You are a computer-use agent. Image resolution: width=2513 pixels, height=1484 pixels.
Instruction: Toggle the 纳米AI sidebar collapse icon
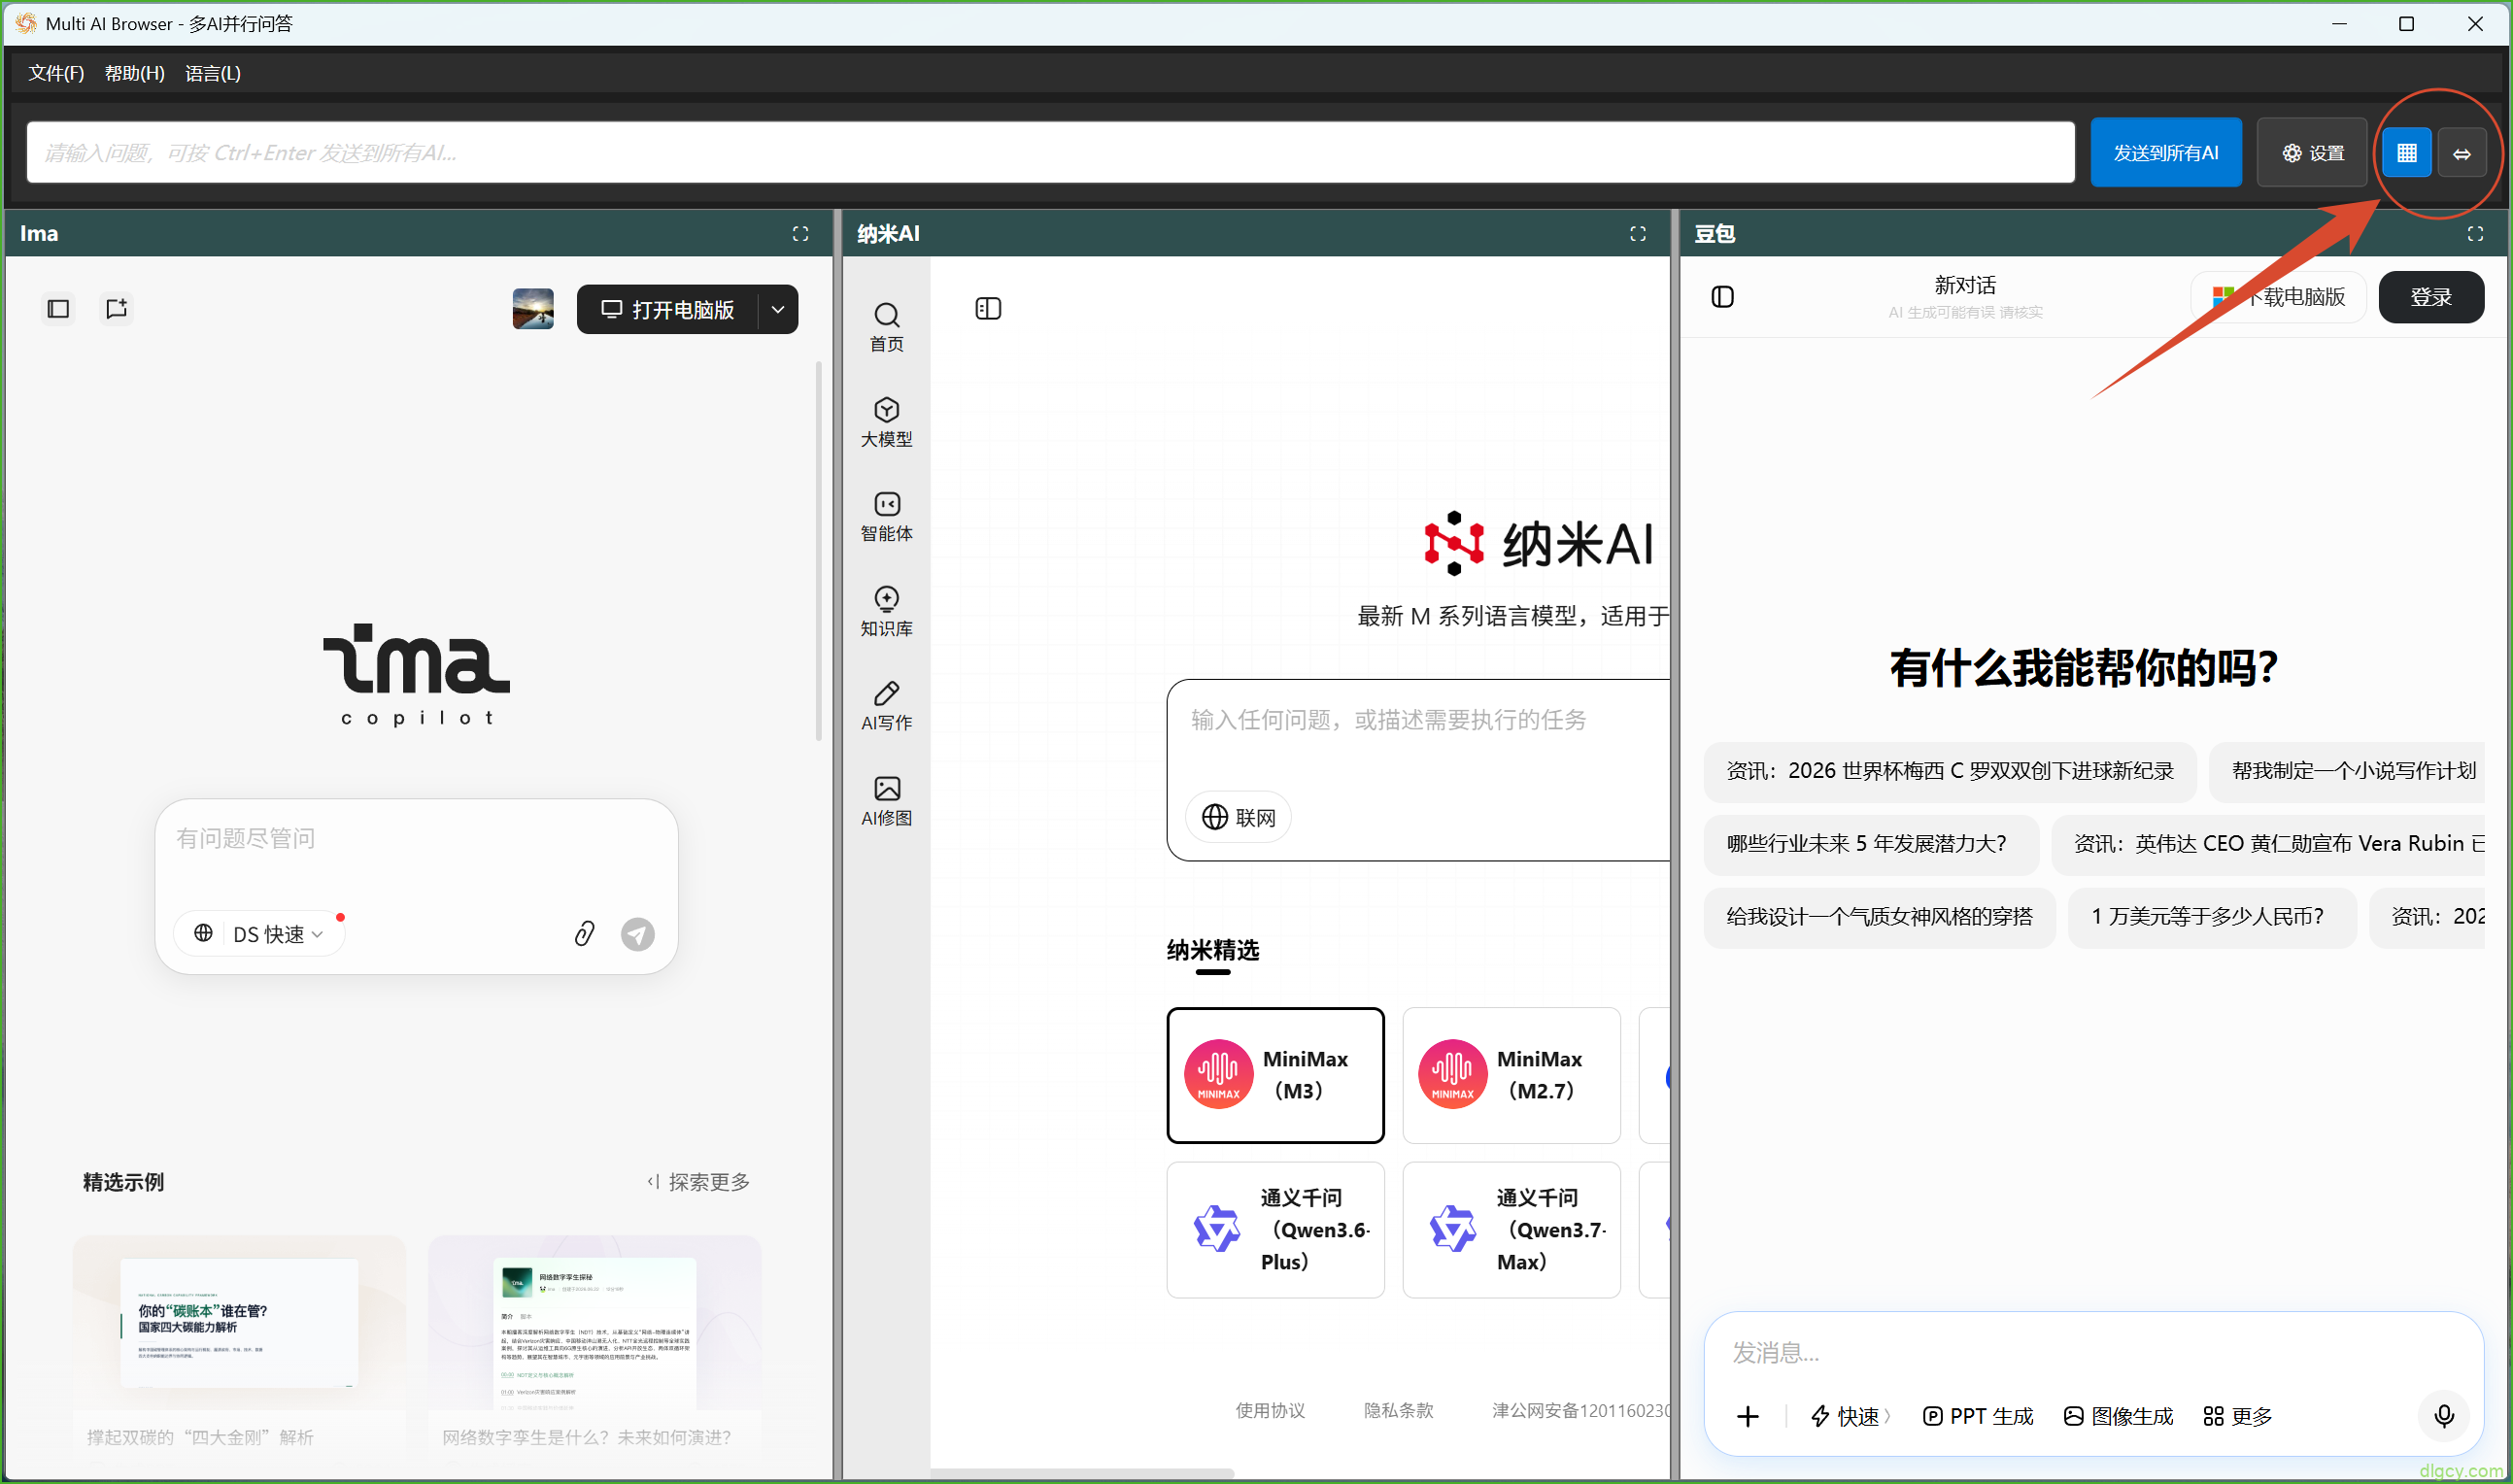point(988,308)
